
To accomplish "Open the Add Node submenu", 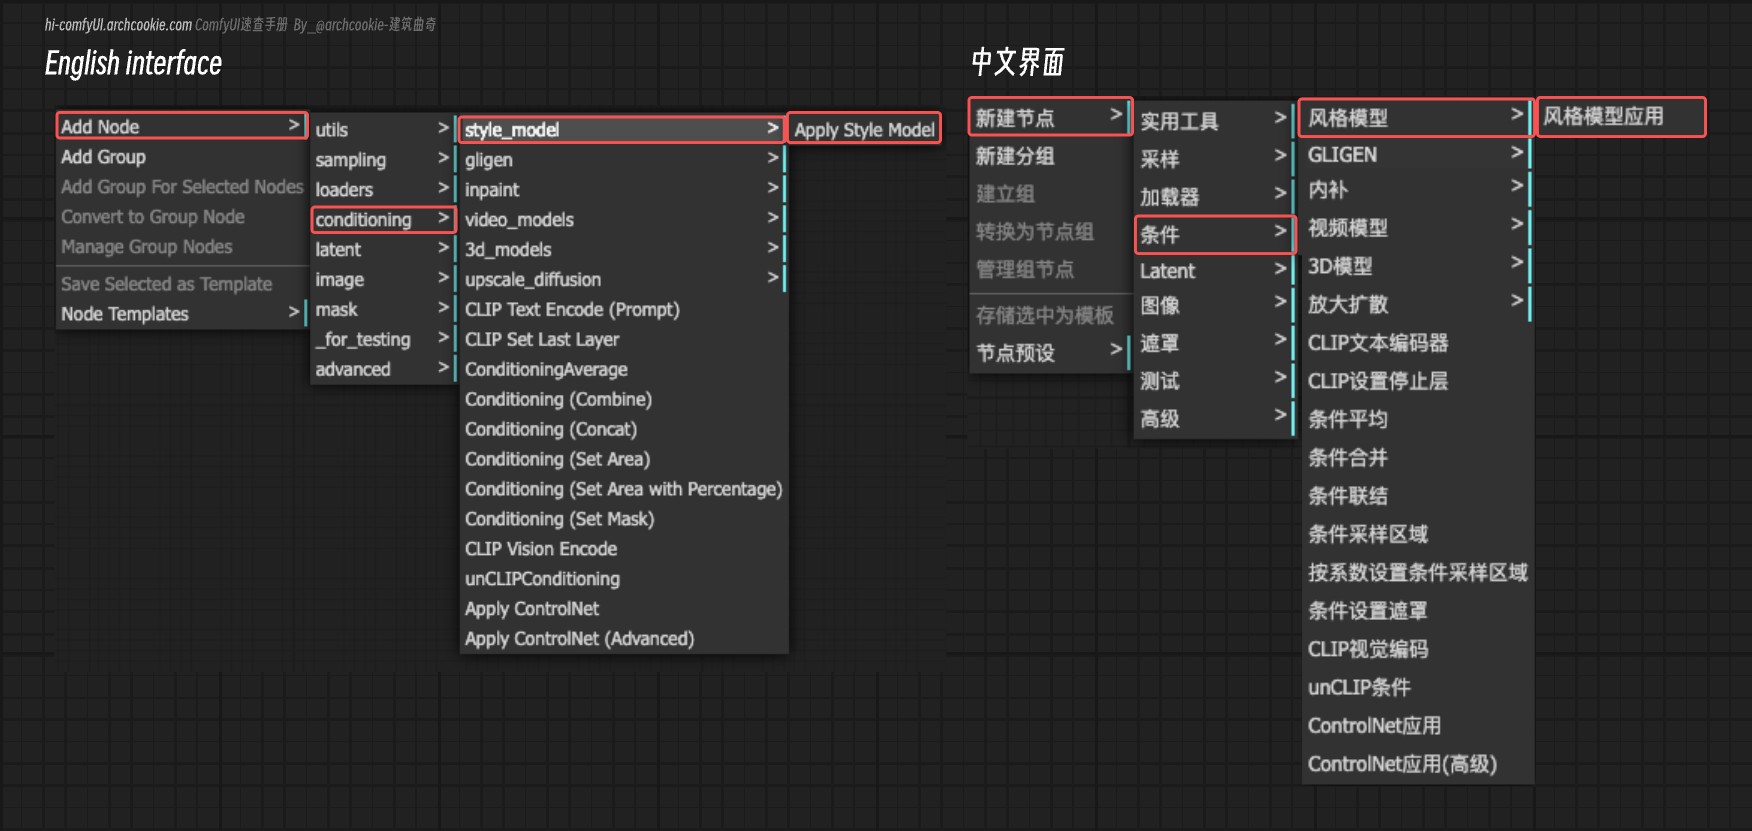I will [x=181, y=126].
